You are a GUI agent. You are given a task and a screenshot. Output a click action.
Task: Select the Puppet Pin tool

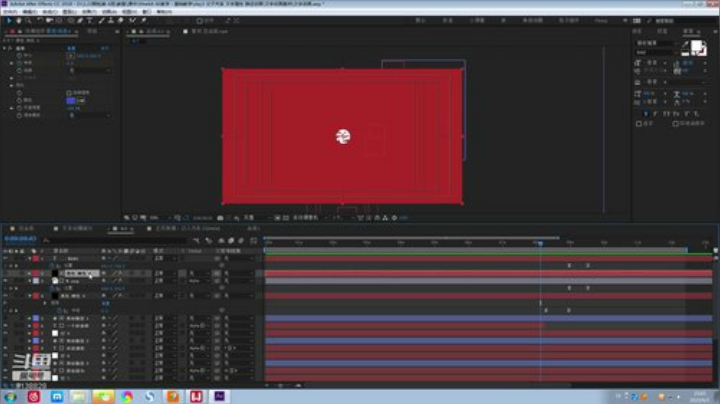pos(143,21)
